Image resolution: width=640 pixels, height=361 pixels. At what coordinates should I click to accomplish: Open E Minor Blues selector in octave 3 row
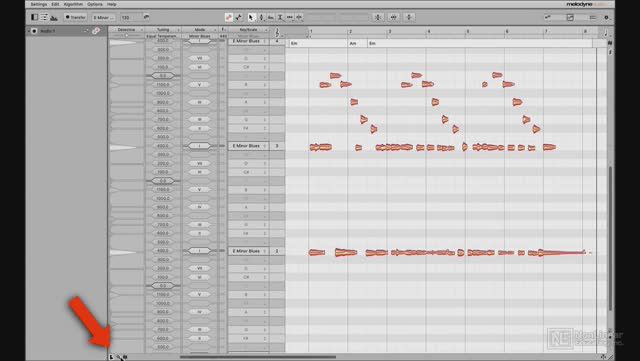pos(248,146)
